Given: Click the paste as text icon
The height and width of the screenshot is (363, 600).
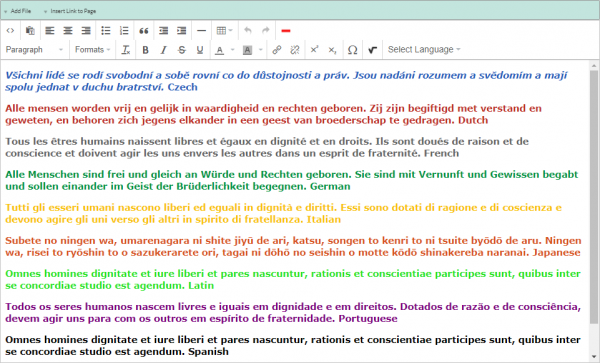Looking at the screenshot, I should pyautogui.click(x=30, y=31).
